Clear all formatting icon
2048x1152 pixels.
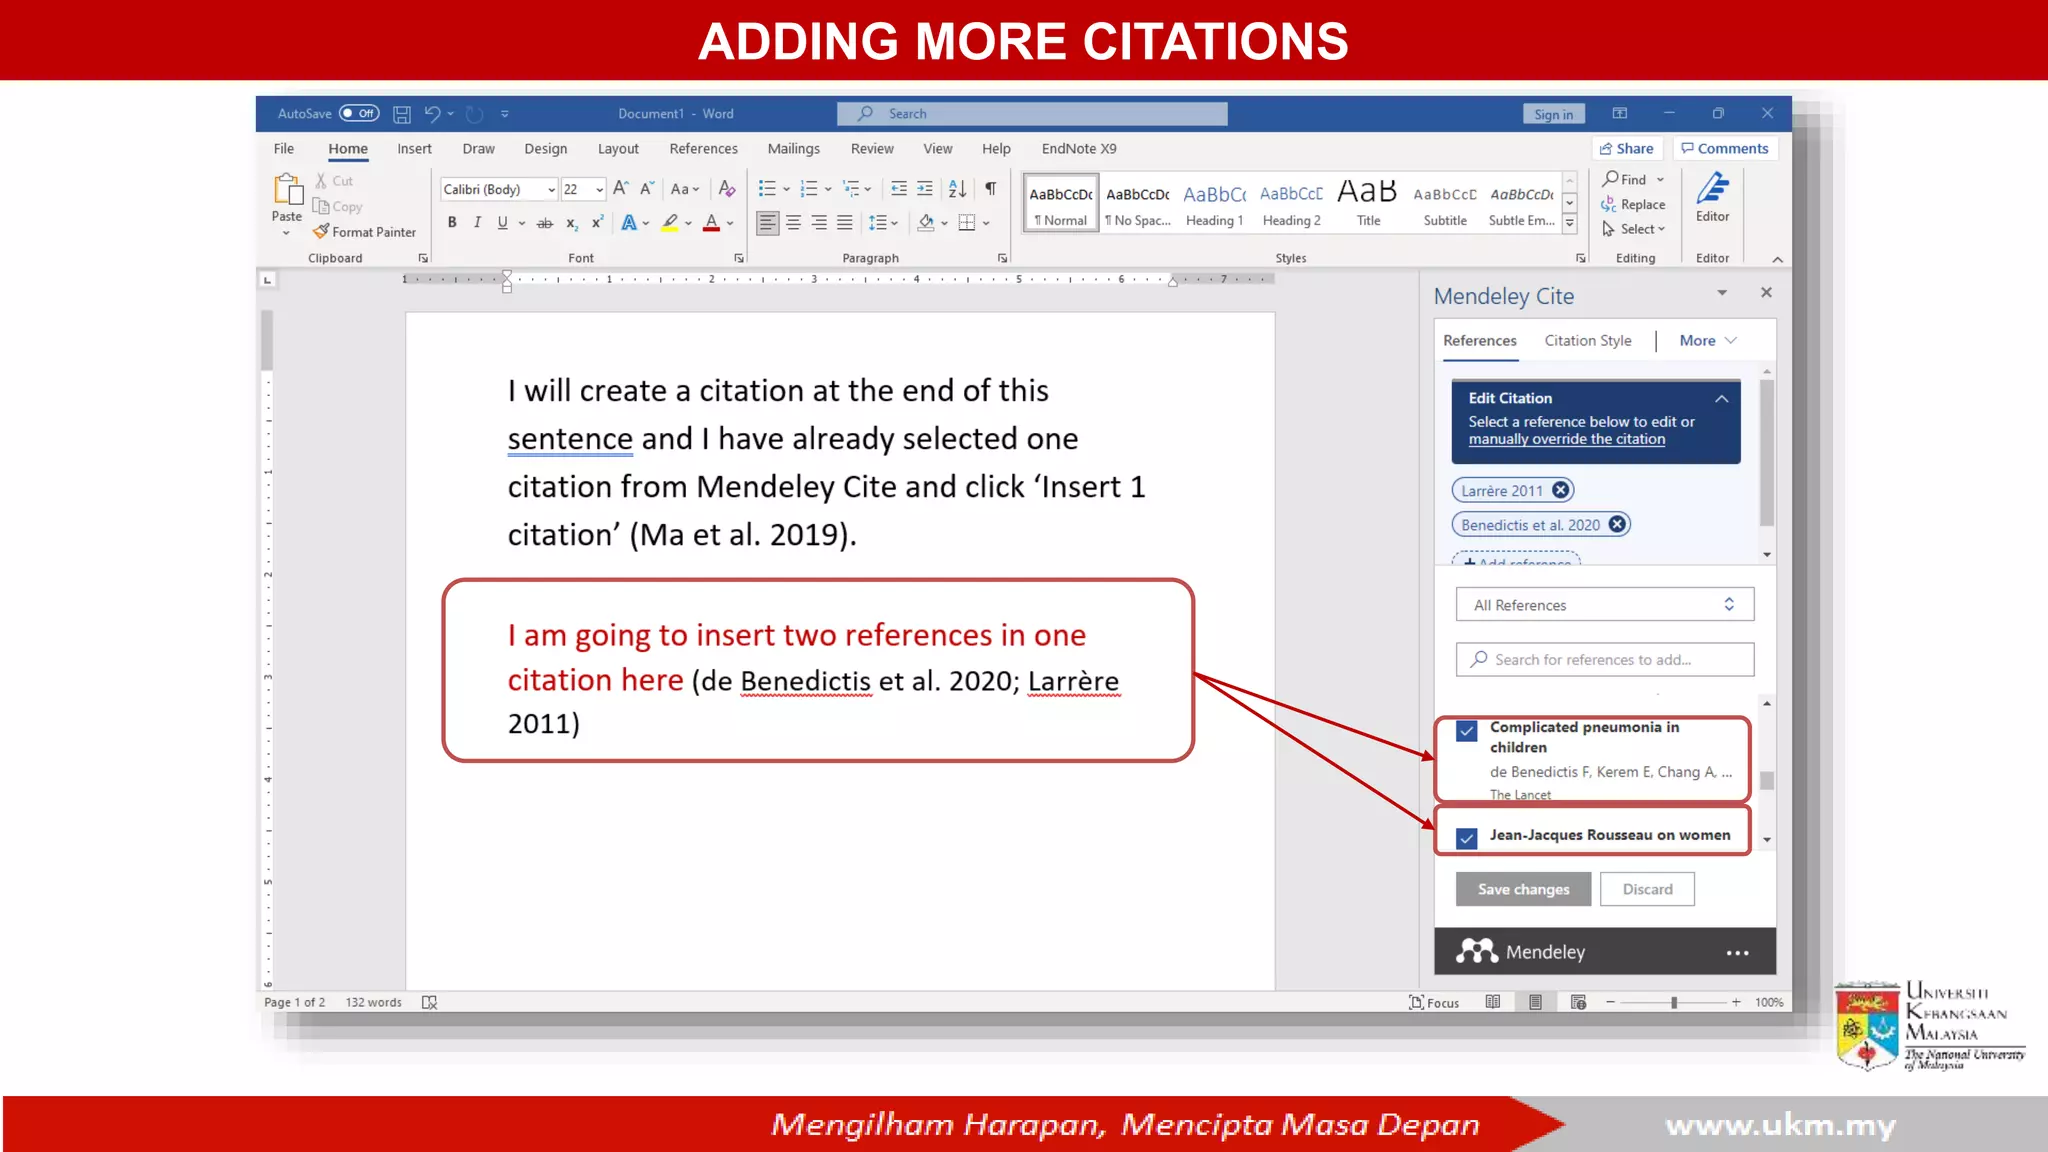(x=727, y=188)
